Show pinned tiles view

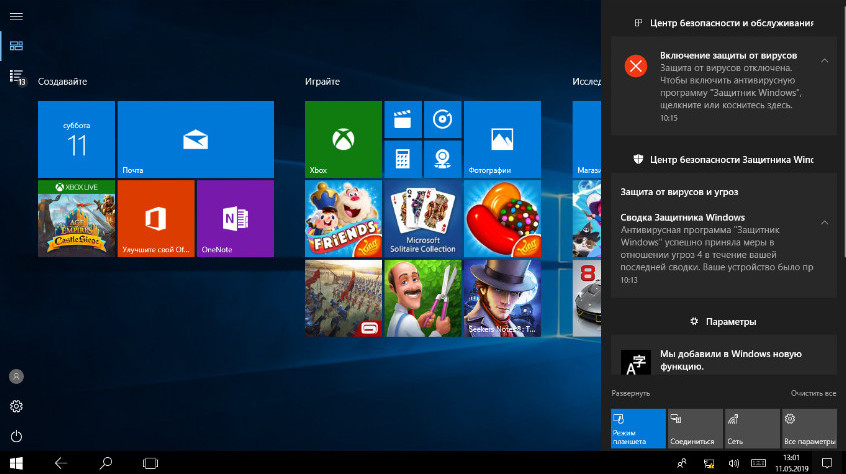[x=16, y=46]
